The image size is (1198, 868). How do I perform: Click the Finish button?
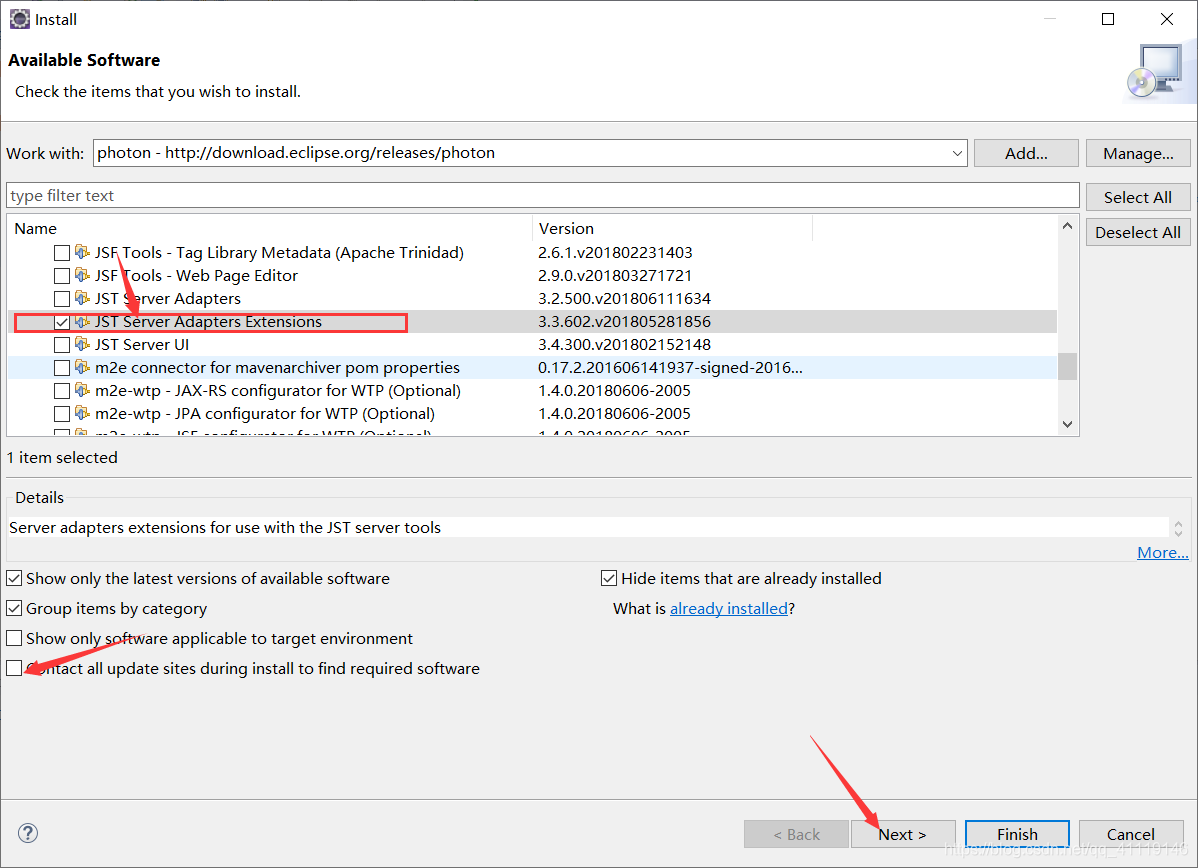[1017, 834]
